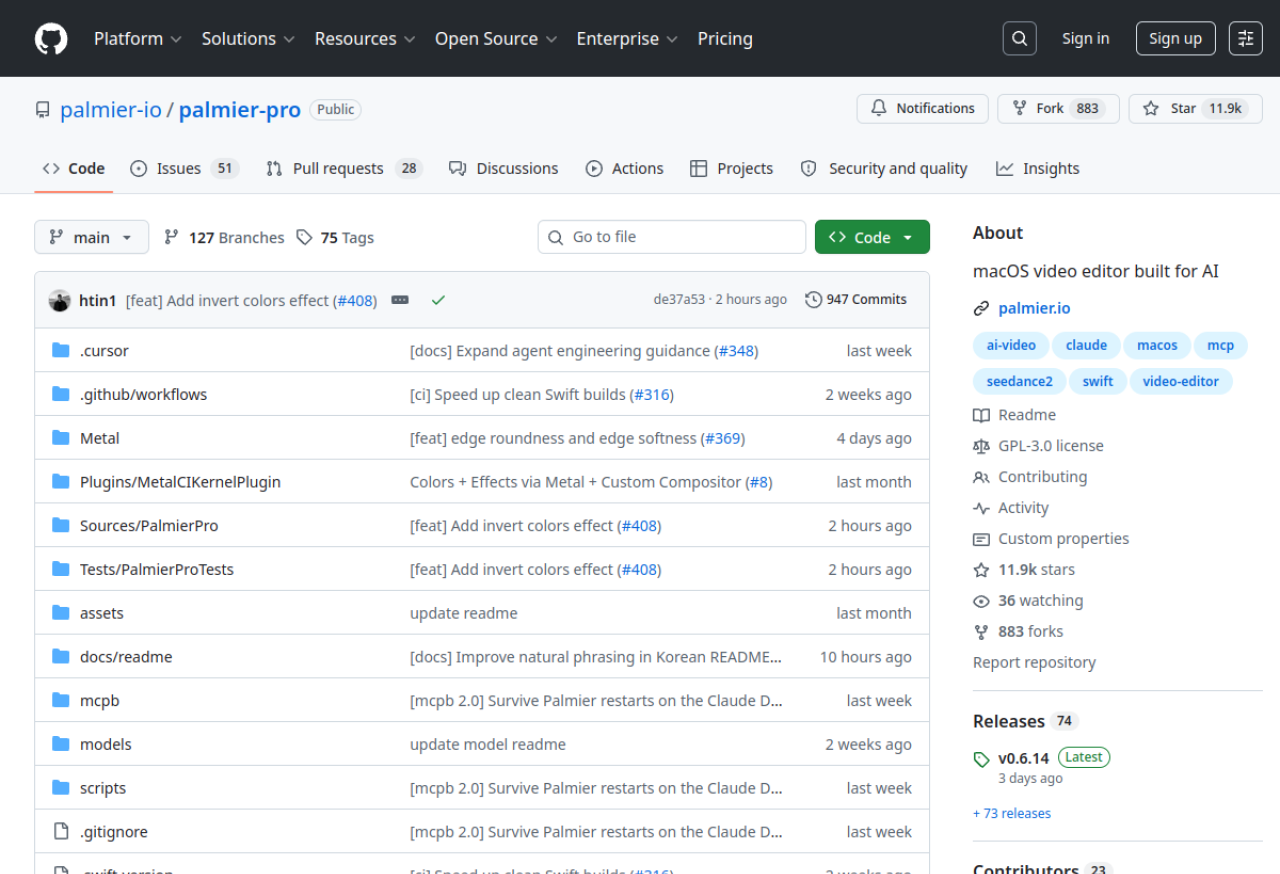1280x874 pixels.
Task: Open the Sources/PalmierPro folder
Action: (x=149, y=526)
